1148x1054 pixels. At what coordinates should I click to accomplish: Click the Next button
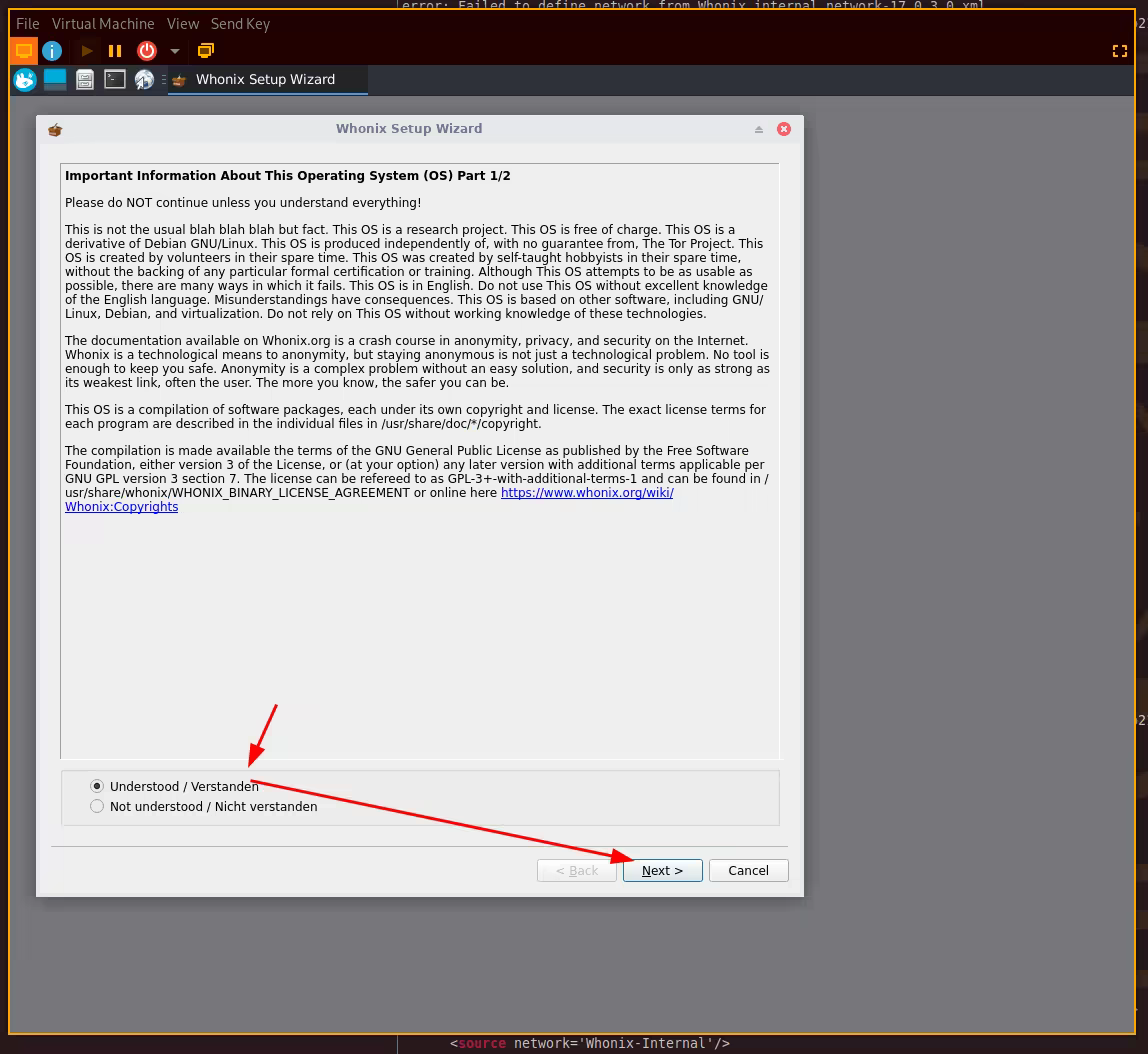663,870
